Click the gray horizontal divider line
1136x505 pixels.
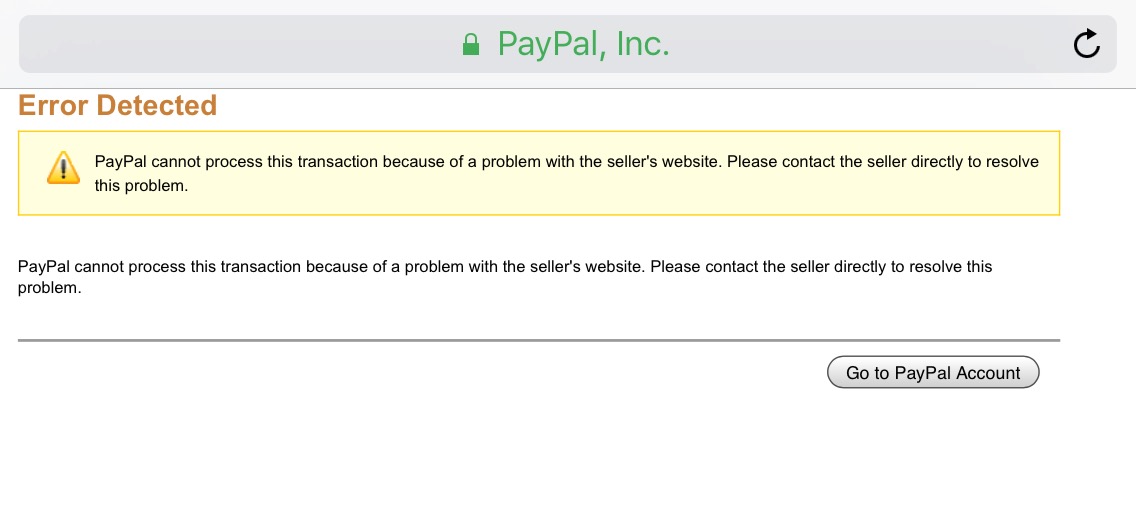click(x=538, y=340)
